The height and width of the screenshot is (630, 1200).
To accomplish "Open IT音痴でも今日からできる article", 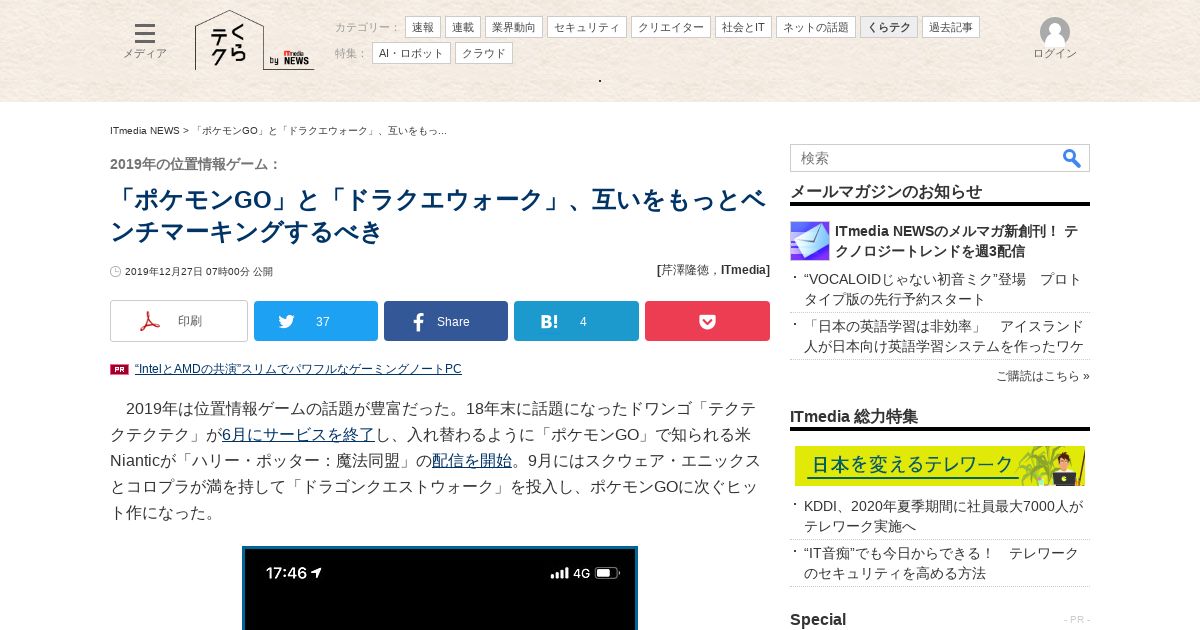I will [942, 563].
